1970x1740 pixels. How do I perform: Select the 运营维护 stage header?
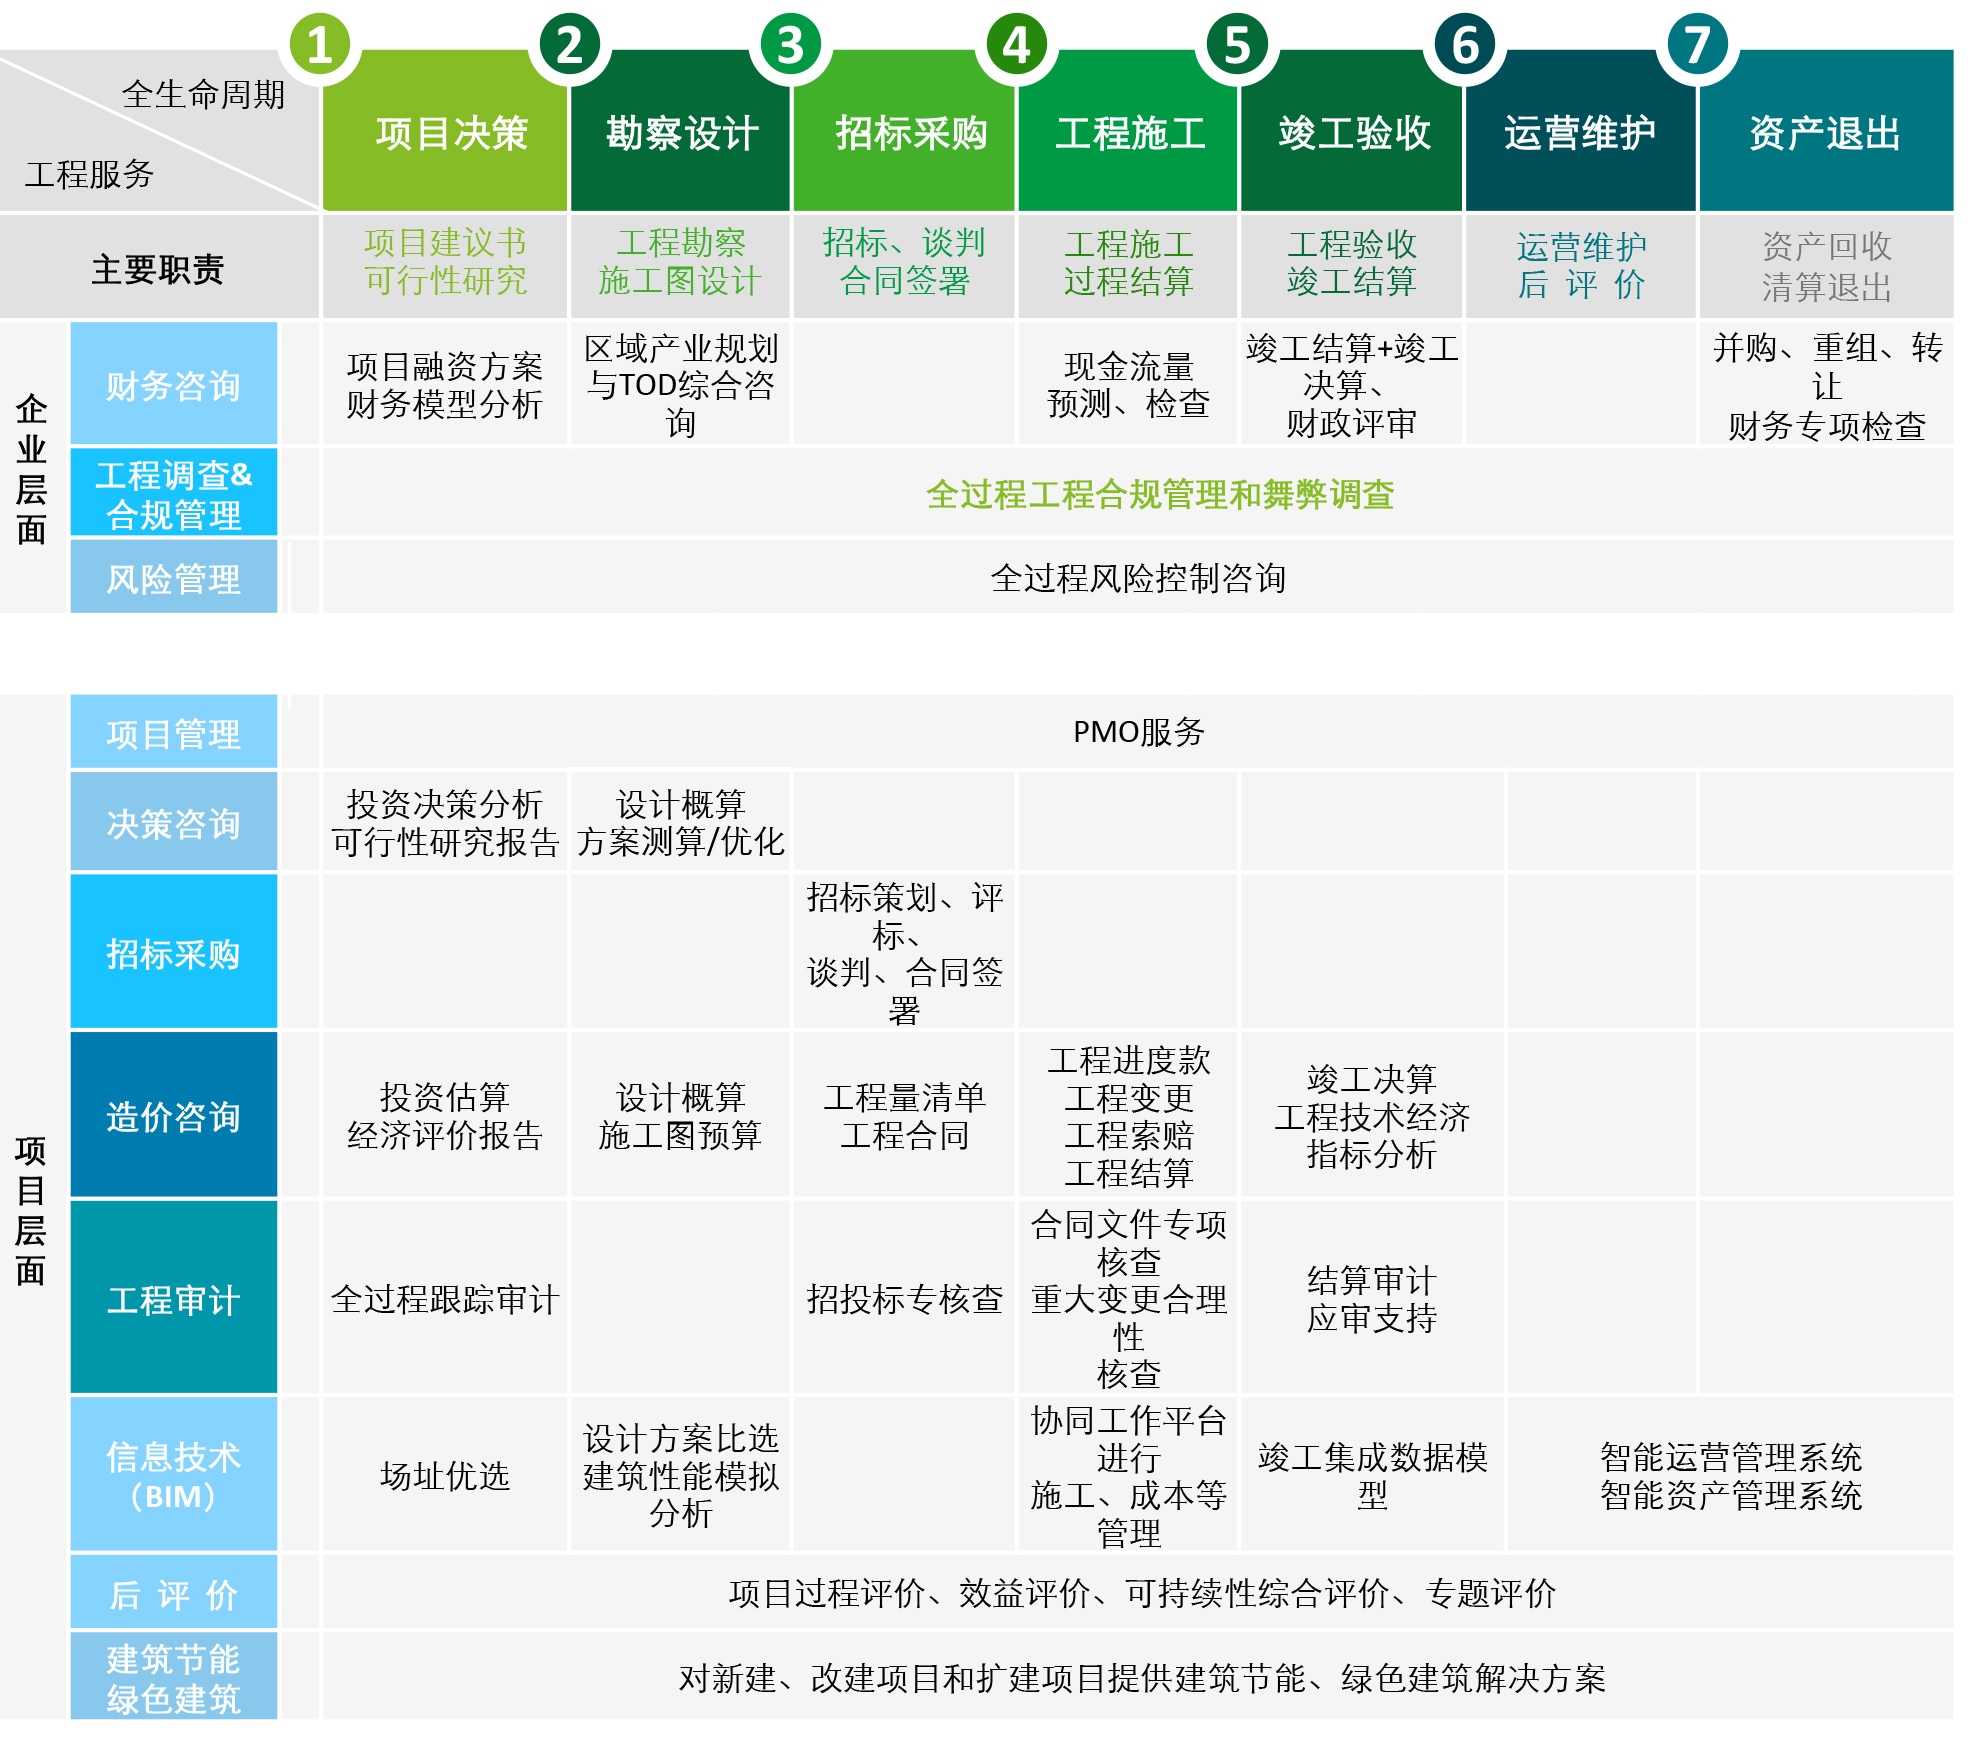click(x=1580, y=133)
